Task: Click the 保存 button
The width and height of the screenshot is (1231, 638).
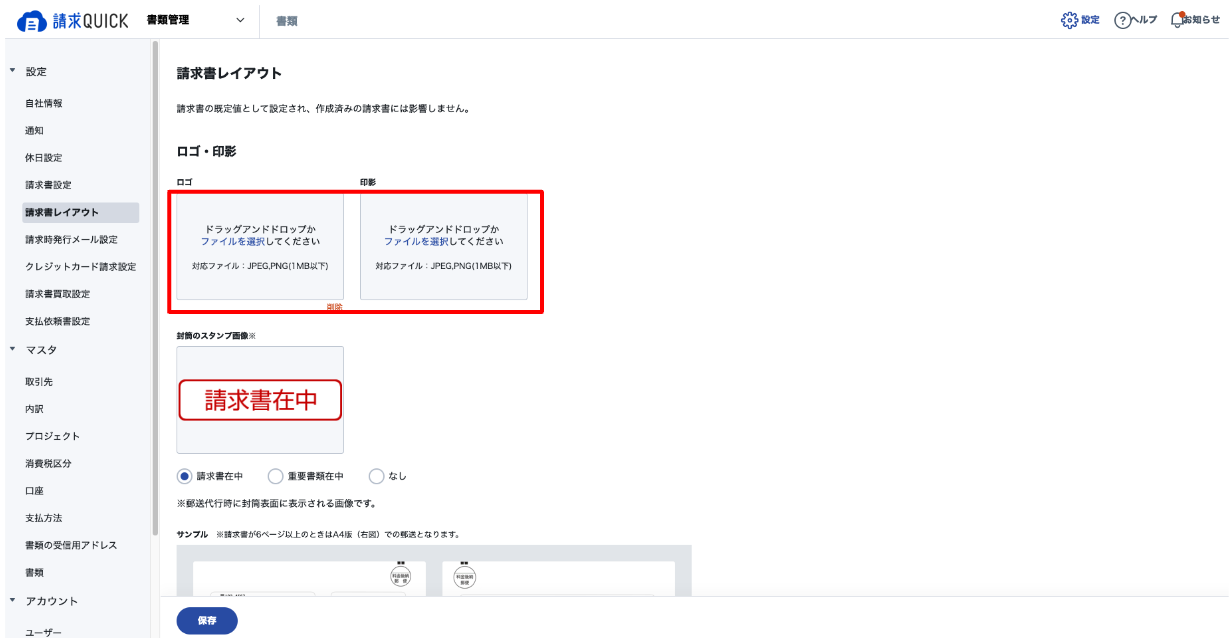Action: (x=207, y=620)
